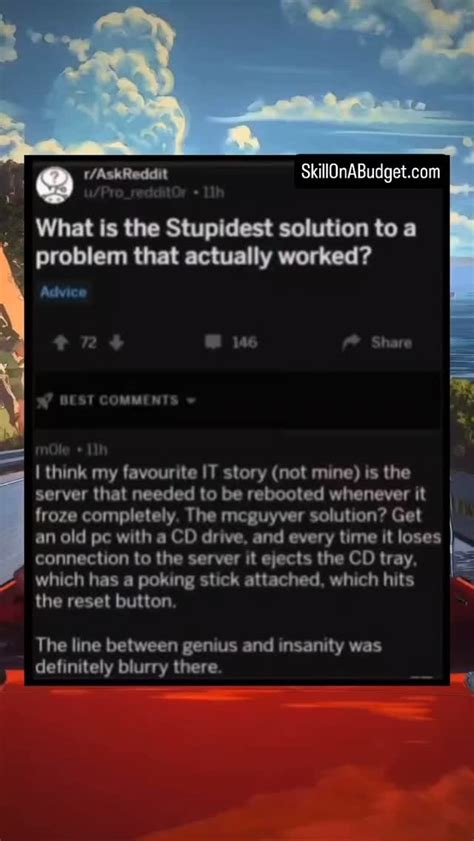Viewport: 474px width, 841px height.
Task: Downvote the post with the down arrow
Action: click(115, 343)
